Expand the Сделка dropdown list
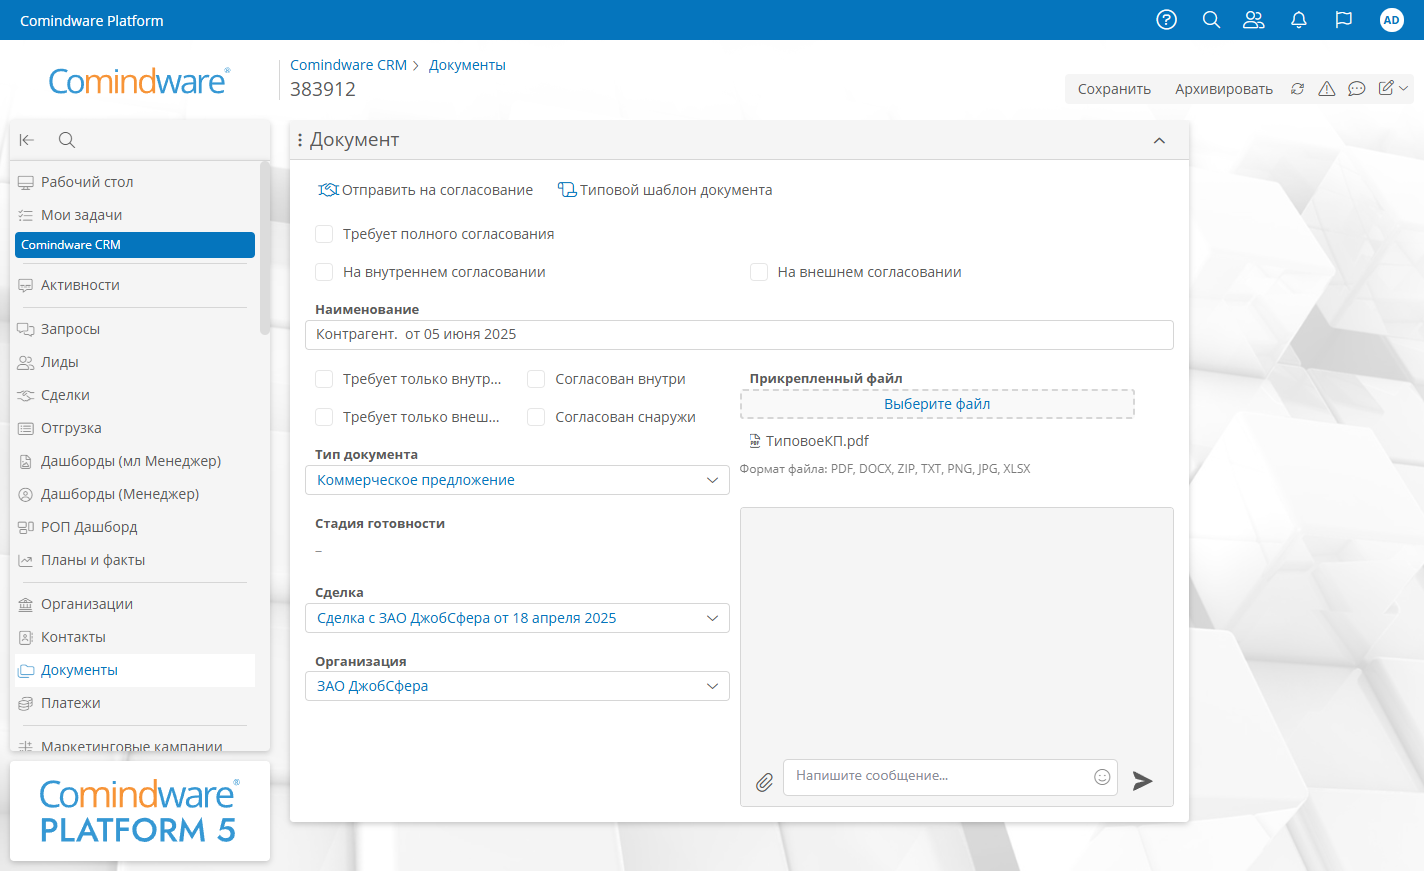 [x=517, y=618]
